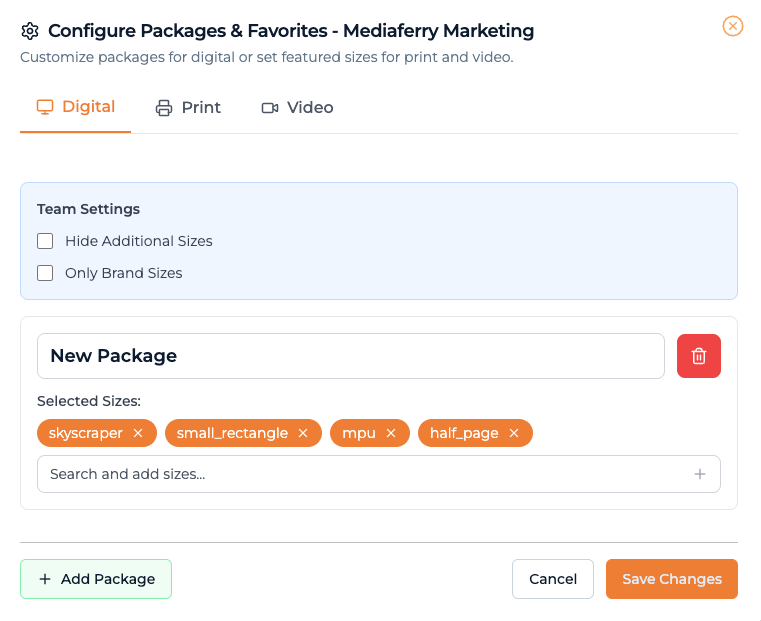Remove the half_page size tag

pos(514,433)
